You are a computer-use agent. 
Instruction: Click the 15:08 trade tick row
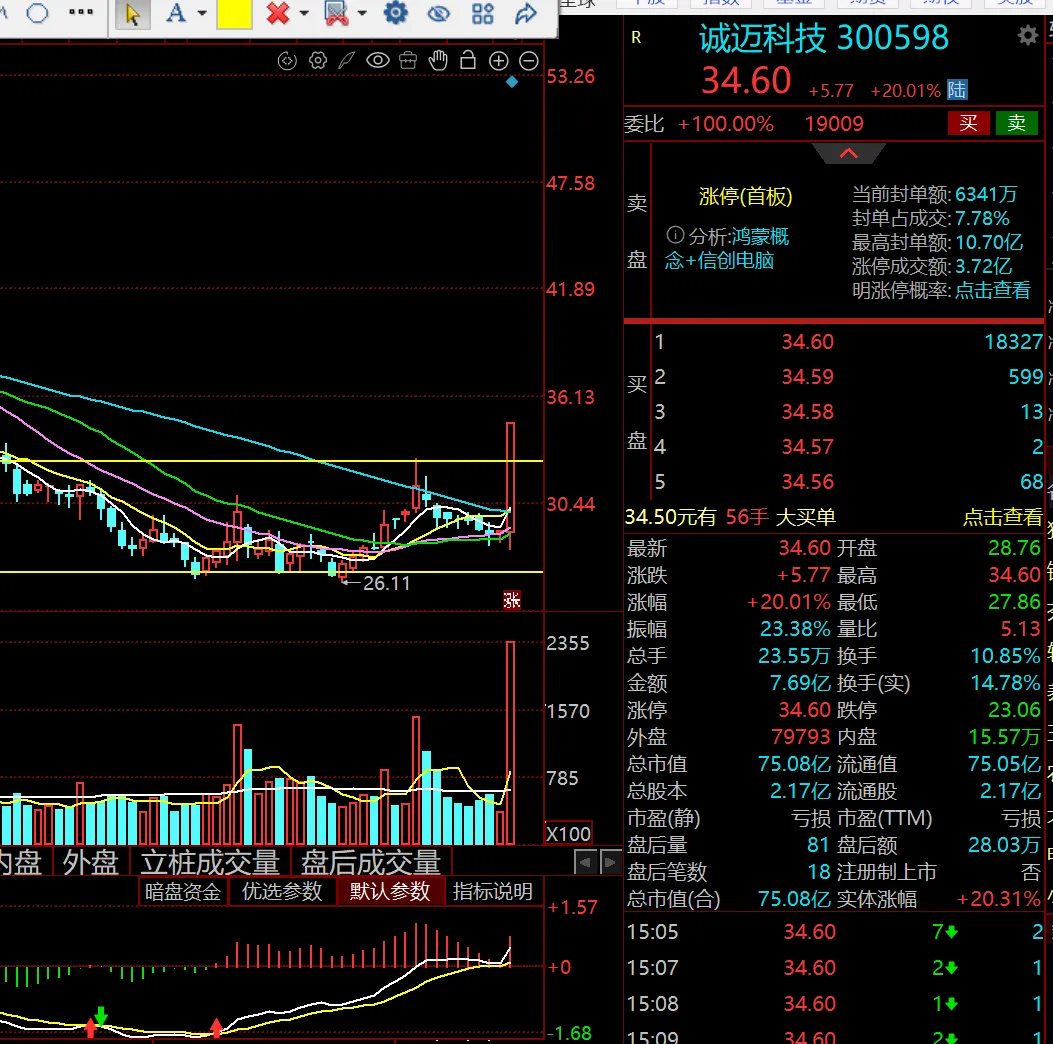click(x=835, y=1004)
